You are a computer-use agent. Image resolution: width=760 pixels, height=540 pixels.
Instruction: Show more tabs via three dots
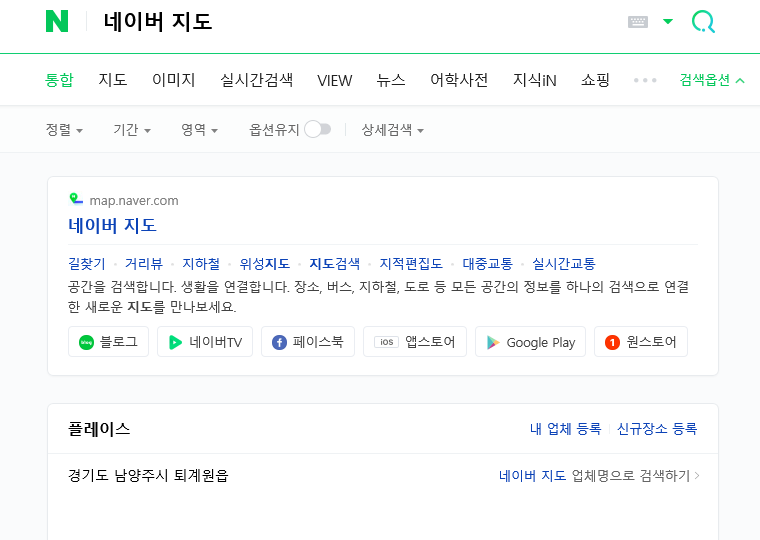pyautogui.click(x=645, y=80)
